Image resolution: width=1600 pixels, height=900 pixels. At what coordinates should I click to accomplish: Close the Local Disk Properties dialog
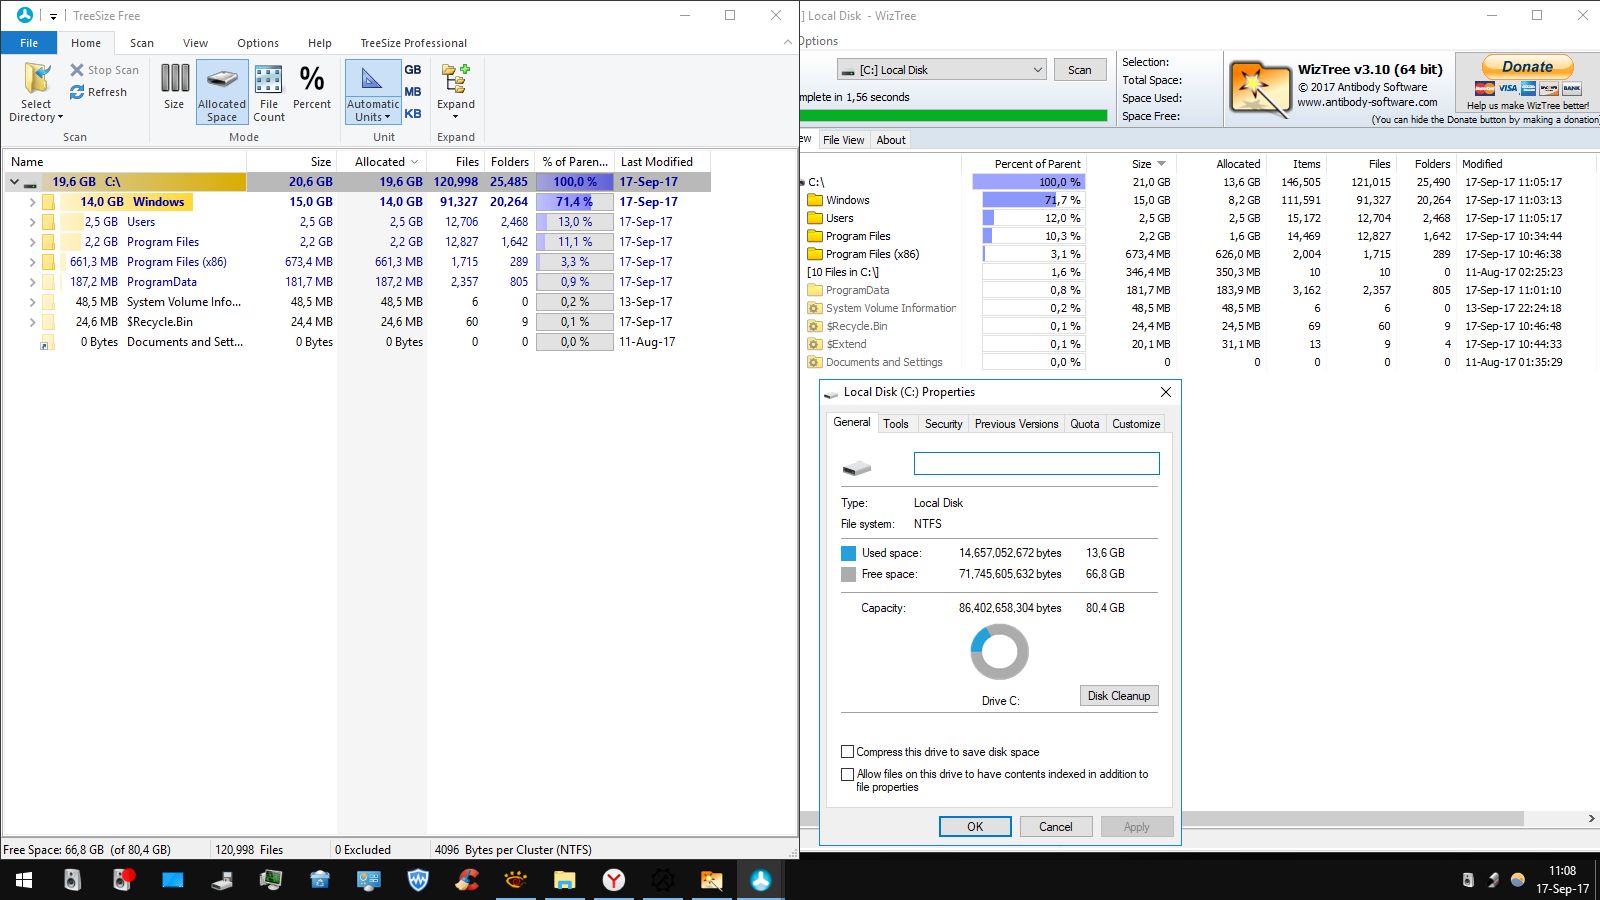(x=1165, y=392)
